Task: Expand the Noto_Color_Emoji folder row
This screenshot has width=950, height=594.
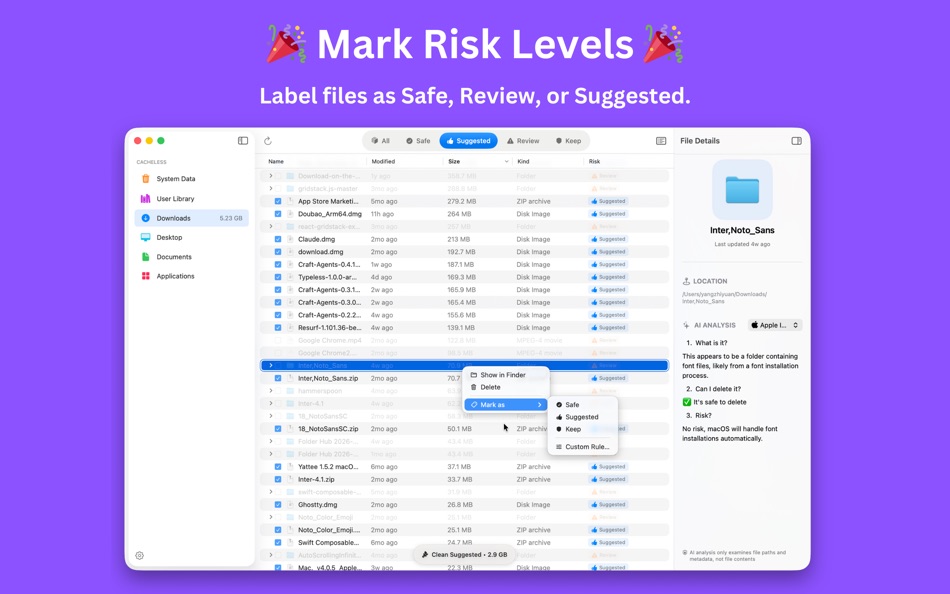Action: 270,518
